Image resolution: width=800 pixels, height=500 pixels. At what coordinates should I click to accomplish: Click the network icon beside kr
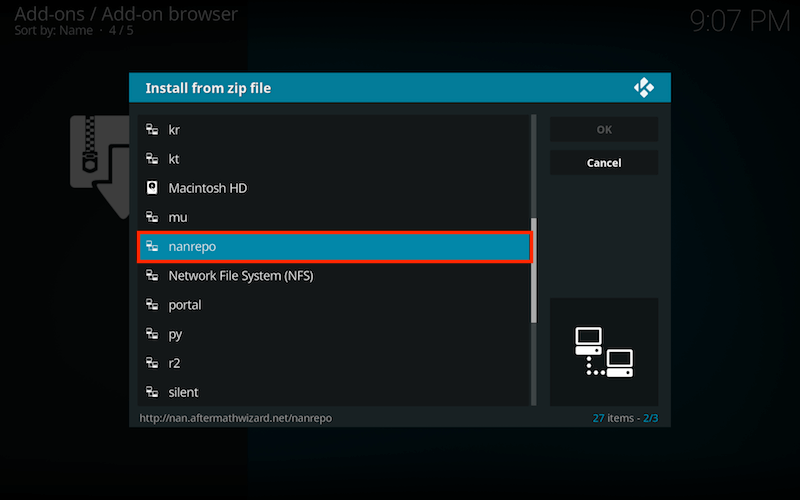coord(152,130)
